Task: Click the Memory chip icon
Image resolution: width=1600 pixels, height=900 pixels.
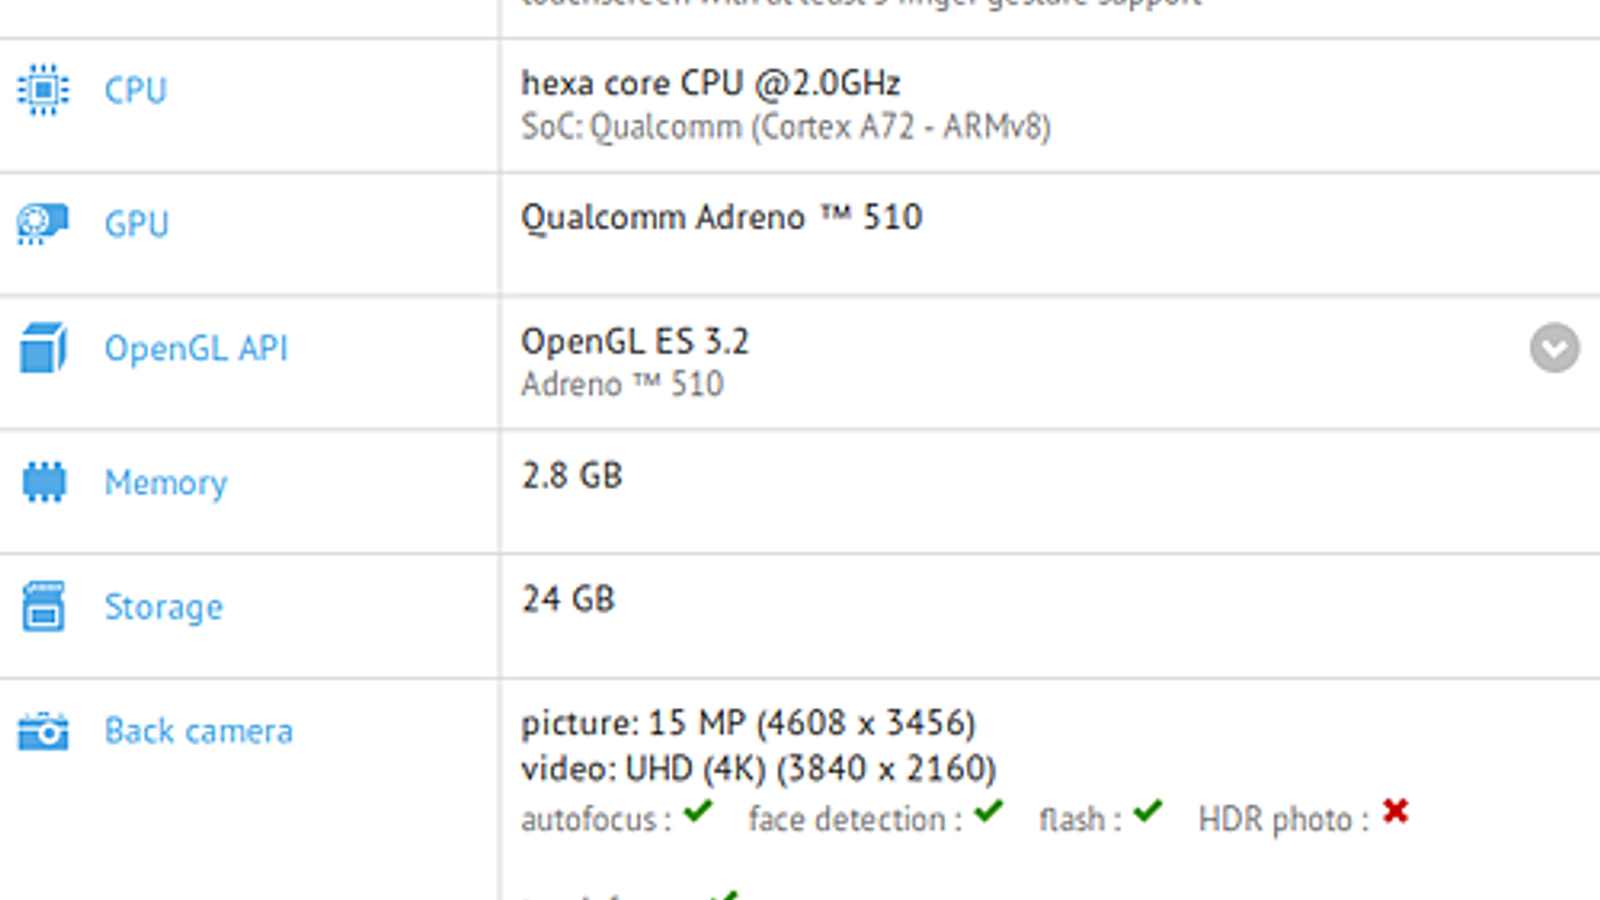Action: tap(43, 482)
